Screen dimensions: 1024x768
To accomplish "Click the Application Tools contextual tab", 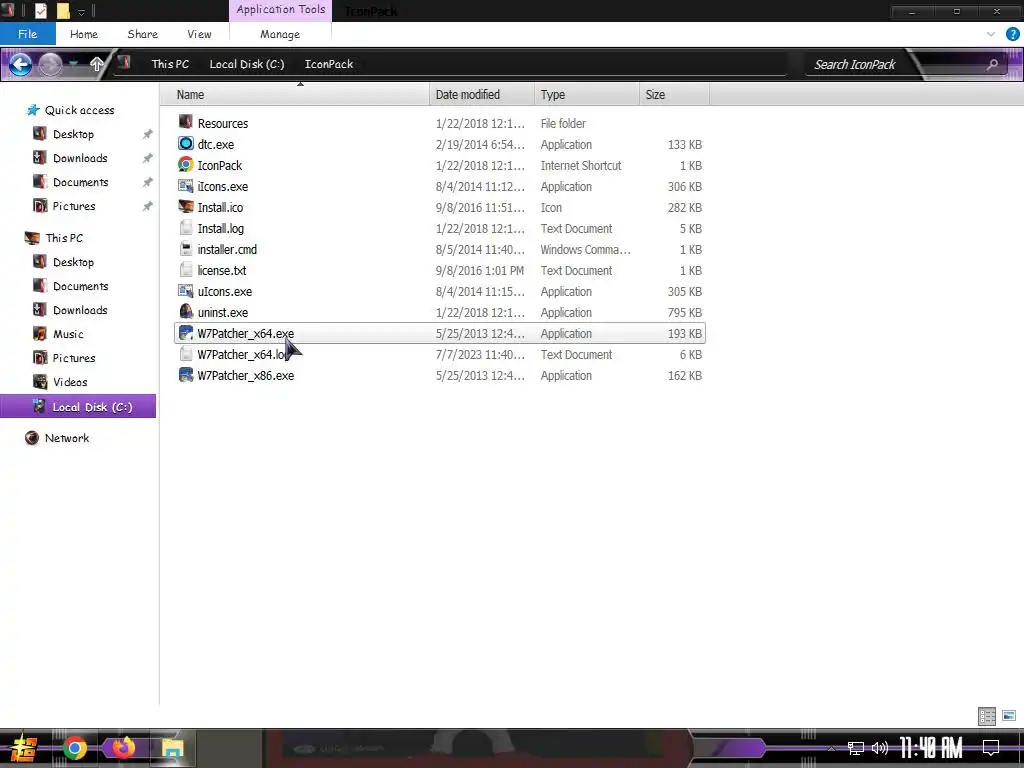I will tap(281, 10).
